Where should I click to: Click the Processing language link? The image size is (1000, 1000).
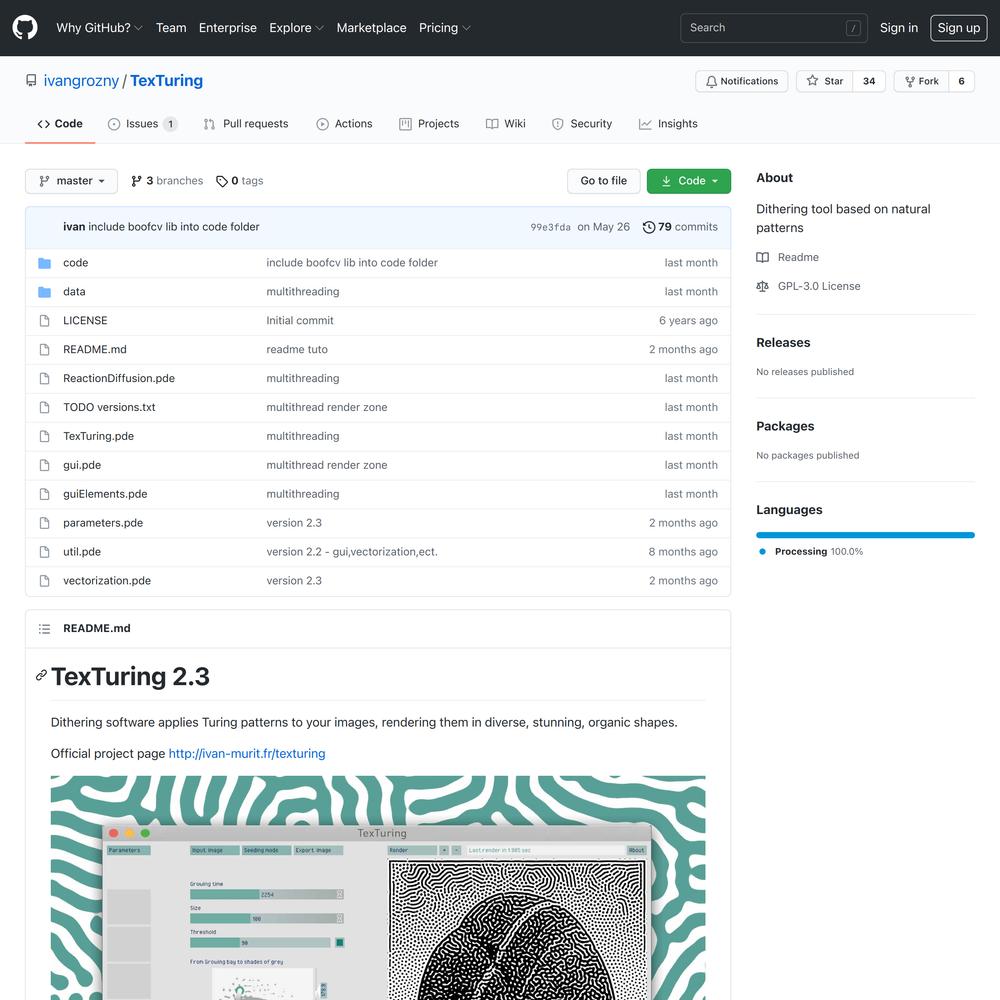pyautogui.click(x=819, y=552)
